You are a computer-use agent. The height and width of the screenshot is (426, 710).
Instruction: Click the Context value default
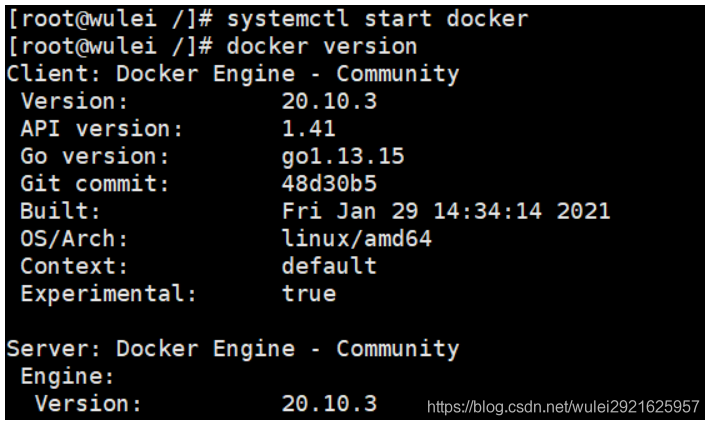point(329,266)
